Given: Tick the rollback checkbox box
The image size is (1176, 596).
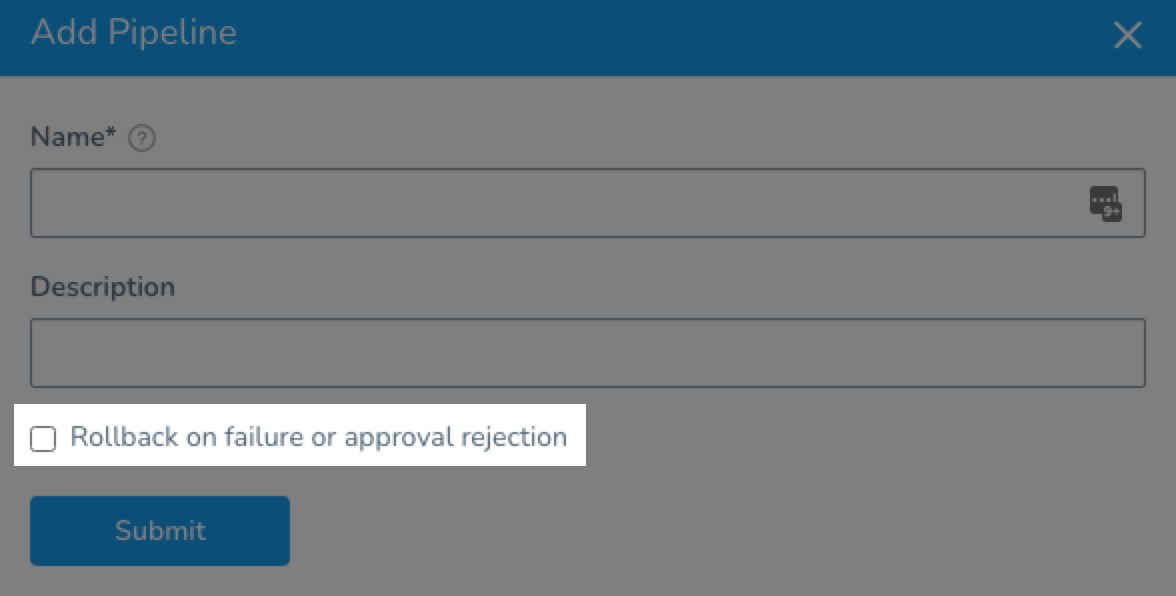Looking at the screenshot, I should coord(43,439).
